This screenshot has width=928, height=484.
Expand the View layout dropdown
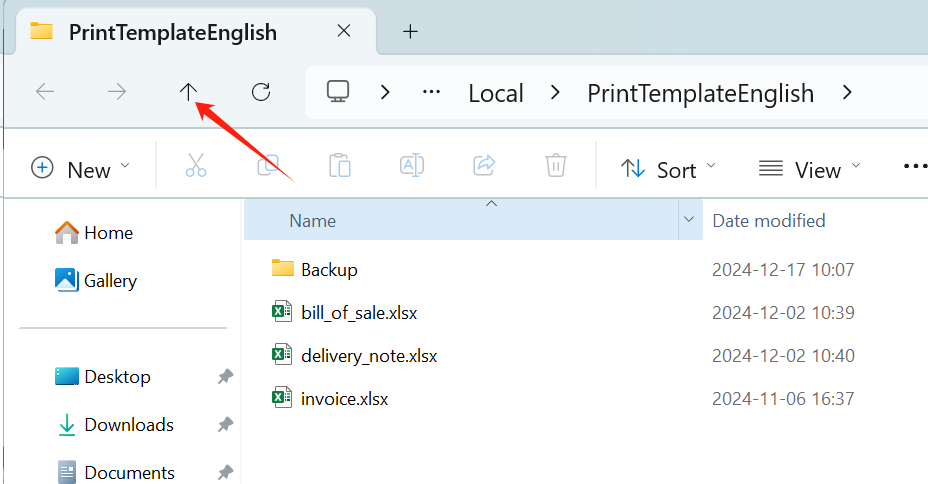pos(809,169)
